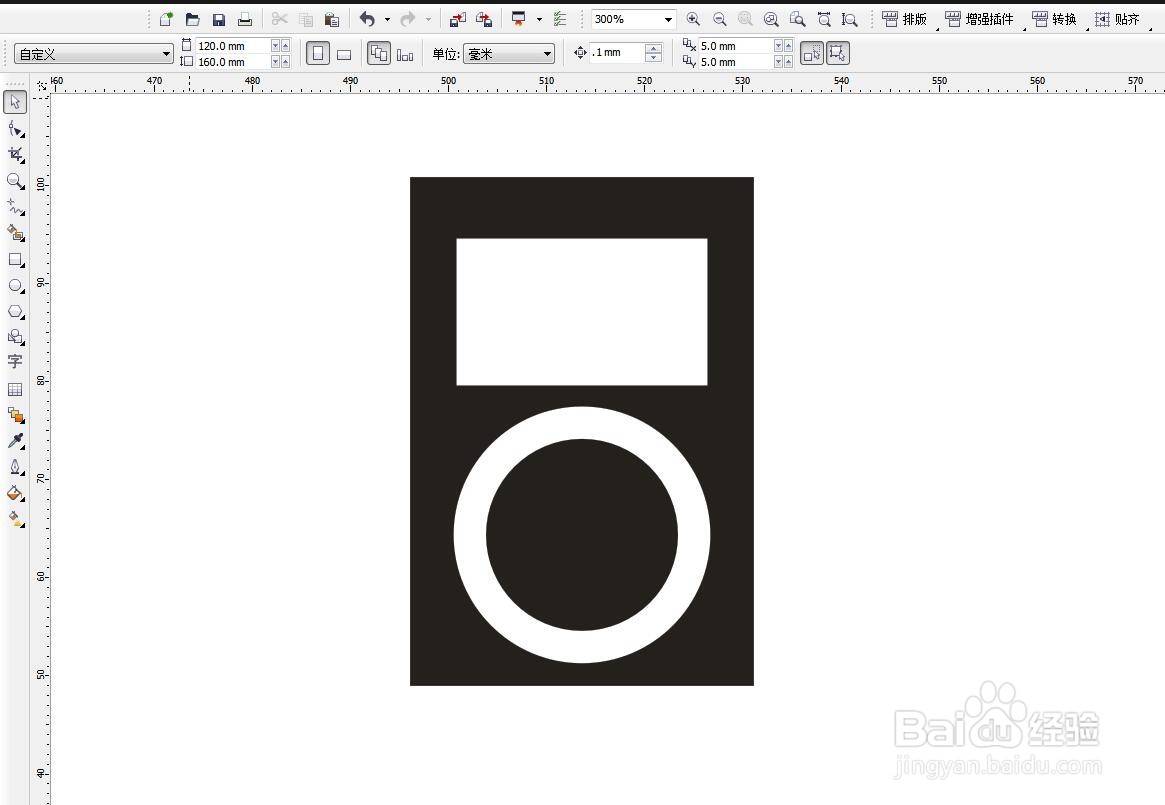This screenshot has width=1165, height=805.
Task: Click the page height field 160.0 mm
Action: 232,62
